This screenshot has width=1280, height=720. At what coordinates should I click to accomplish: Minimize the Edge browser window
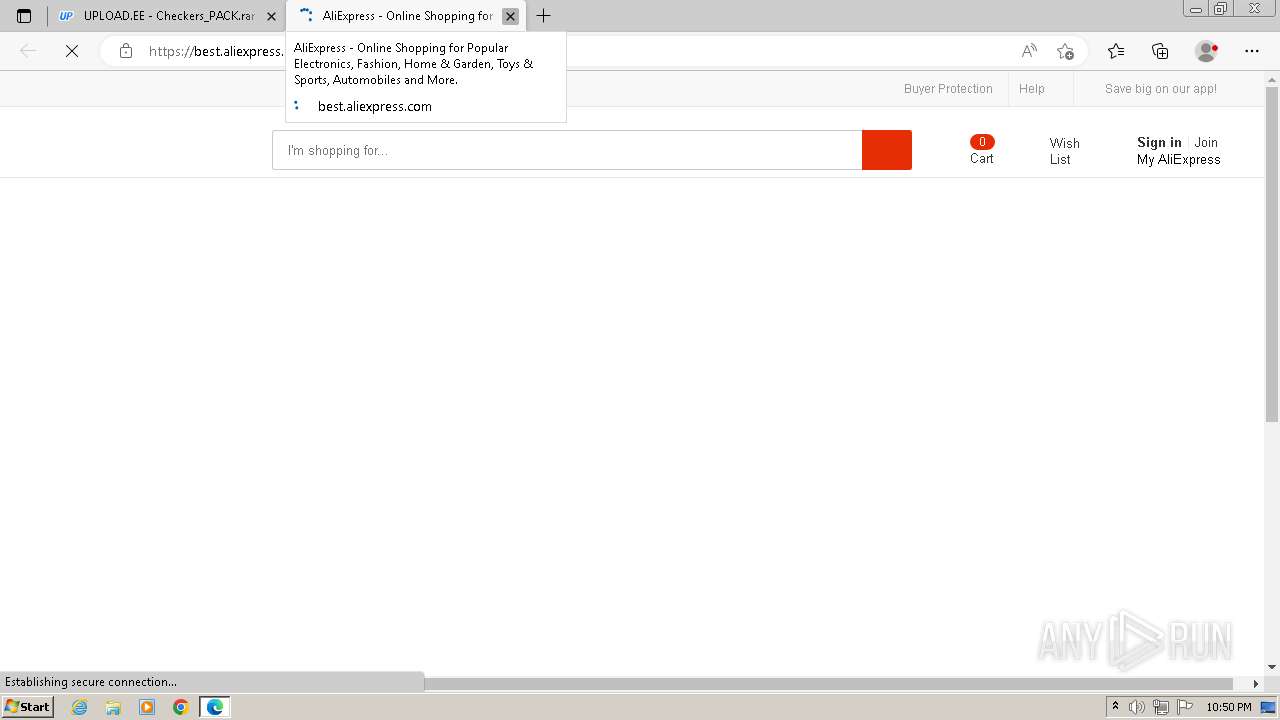point(1195,9)
